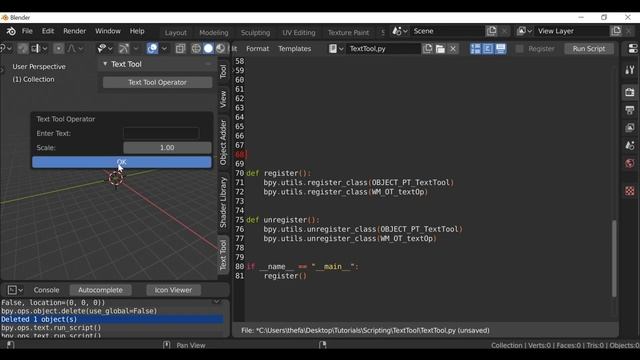Open Scene properties tab icon
This screenshot has width=640, height=360.
pyautogui.click(x=630, y=146)
